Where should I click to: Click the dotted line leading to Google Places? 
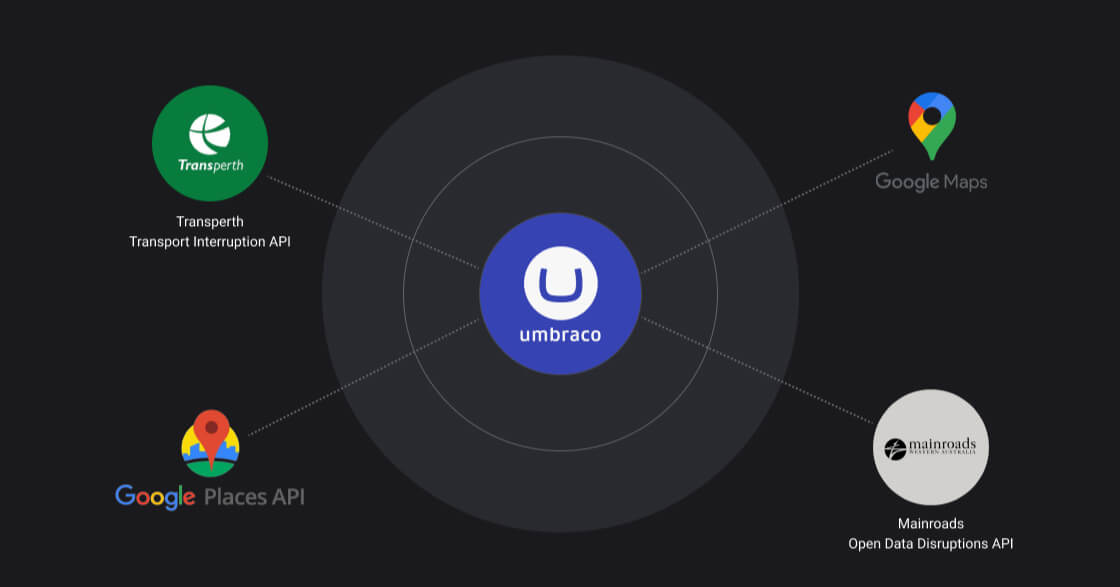pos(360,378)
